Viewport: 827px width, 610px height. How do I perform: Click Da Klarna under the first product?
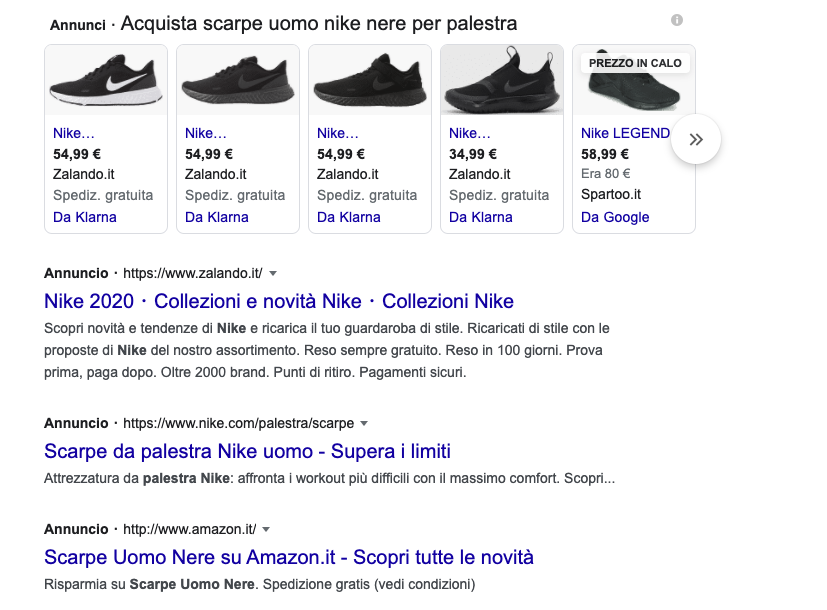click(x=85, y=217)
